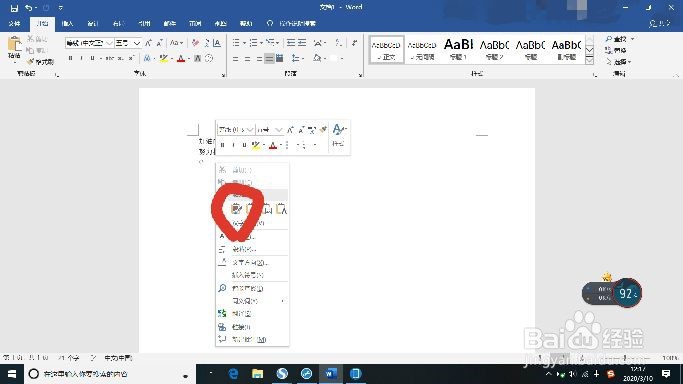Click the Find magnifier in the editing group
Image resolution: width=683 pixels, height=384 pixels.
pos(609,39)
